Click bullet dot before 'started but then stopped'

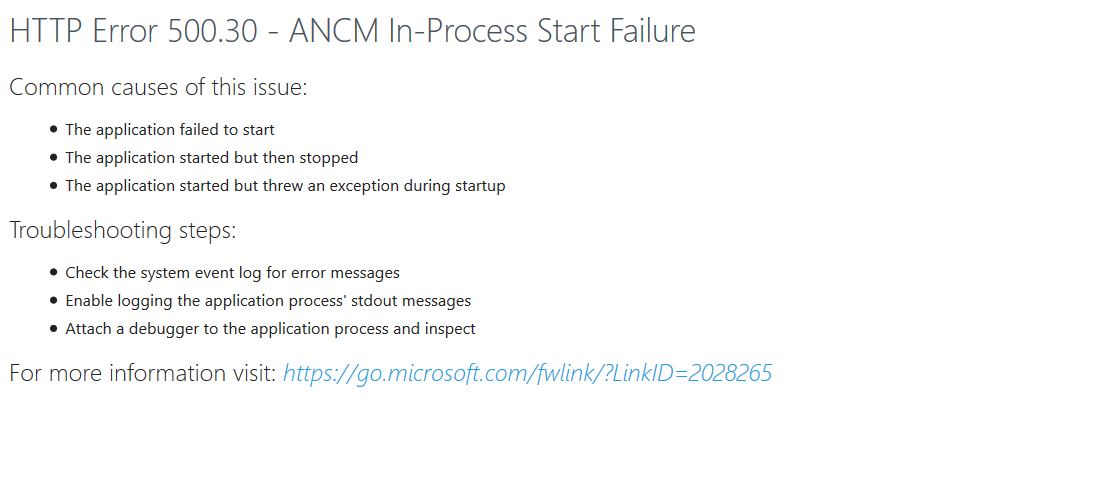tap(54, 158)
